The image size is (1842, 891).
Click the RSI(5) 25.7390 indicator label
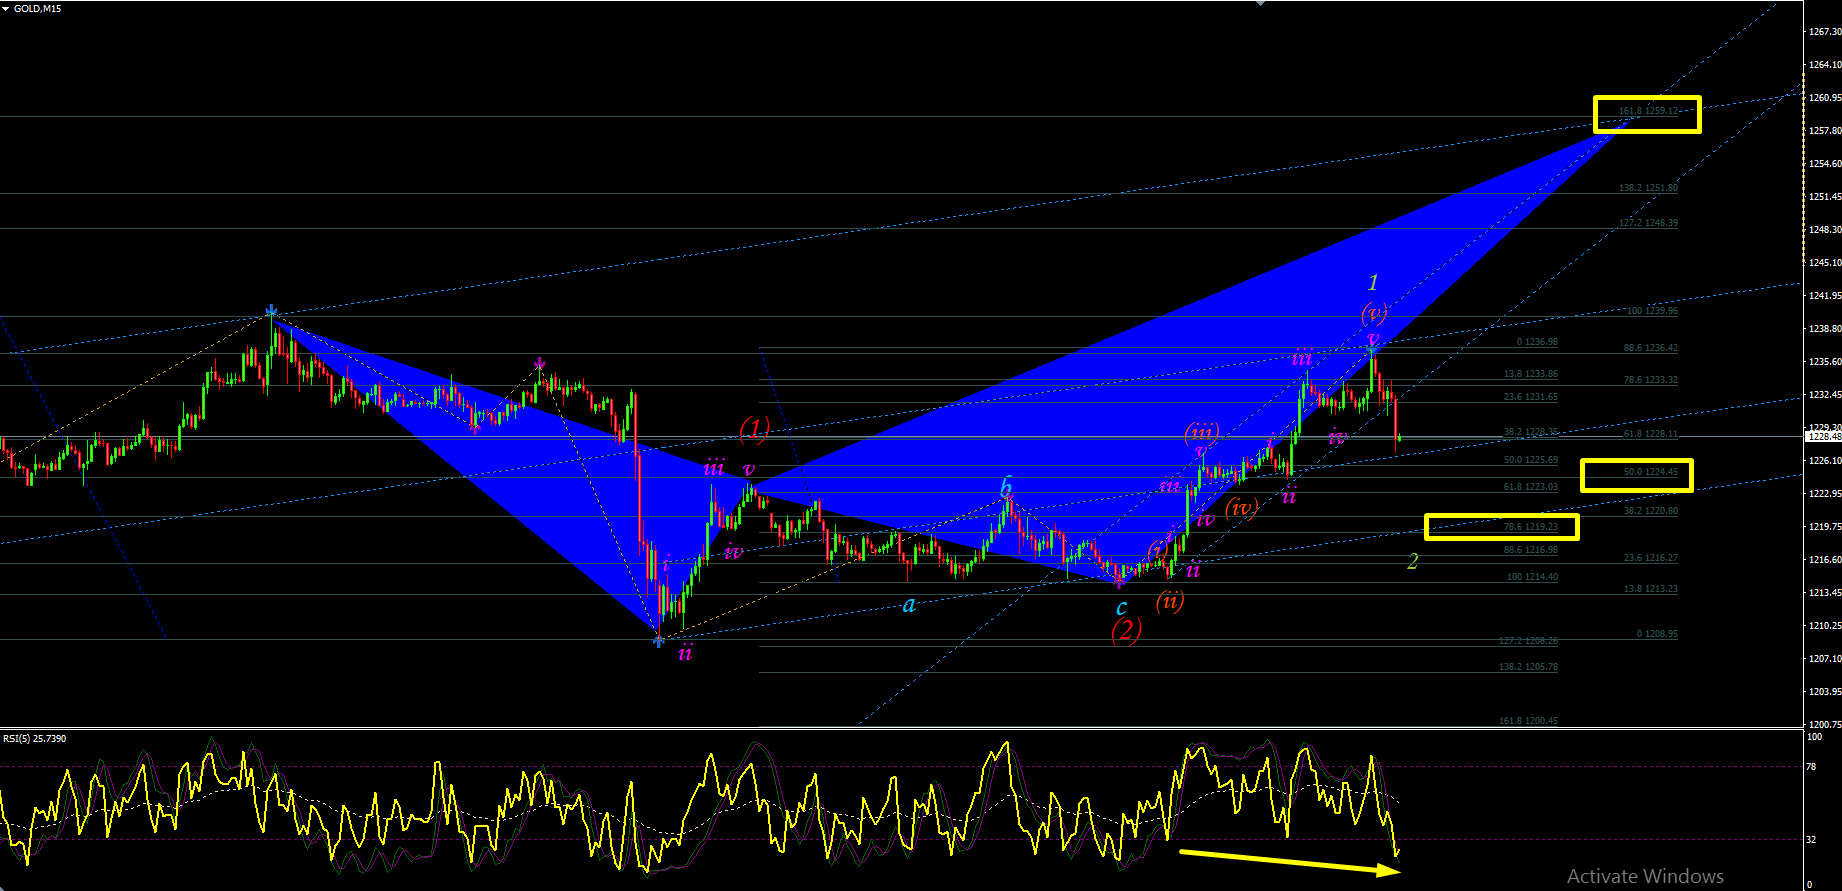click(x=35, y=739)
